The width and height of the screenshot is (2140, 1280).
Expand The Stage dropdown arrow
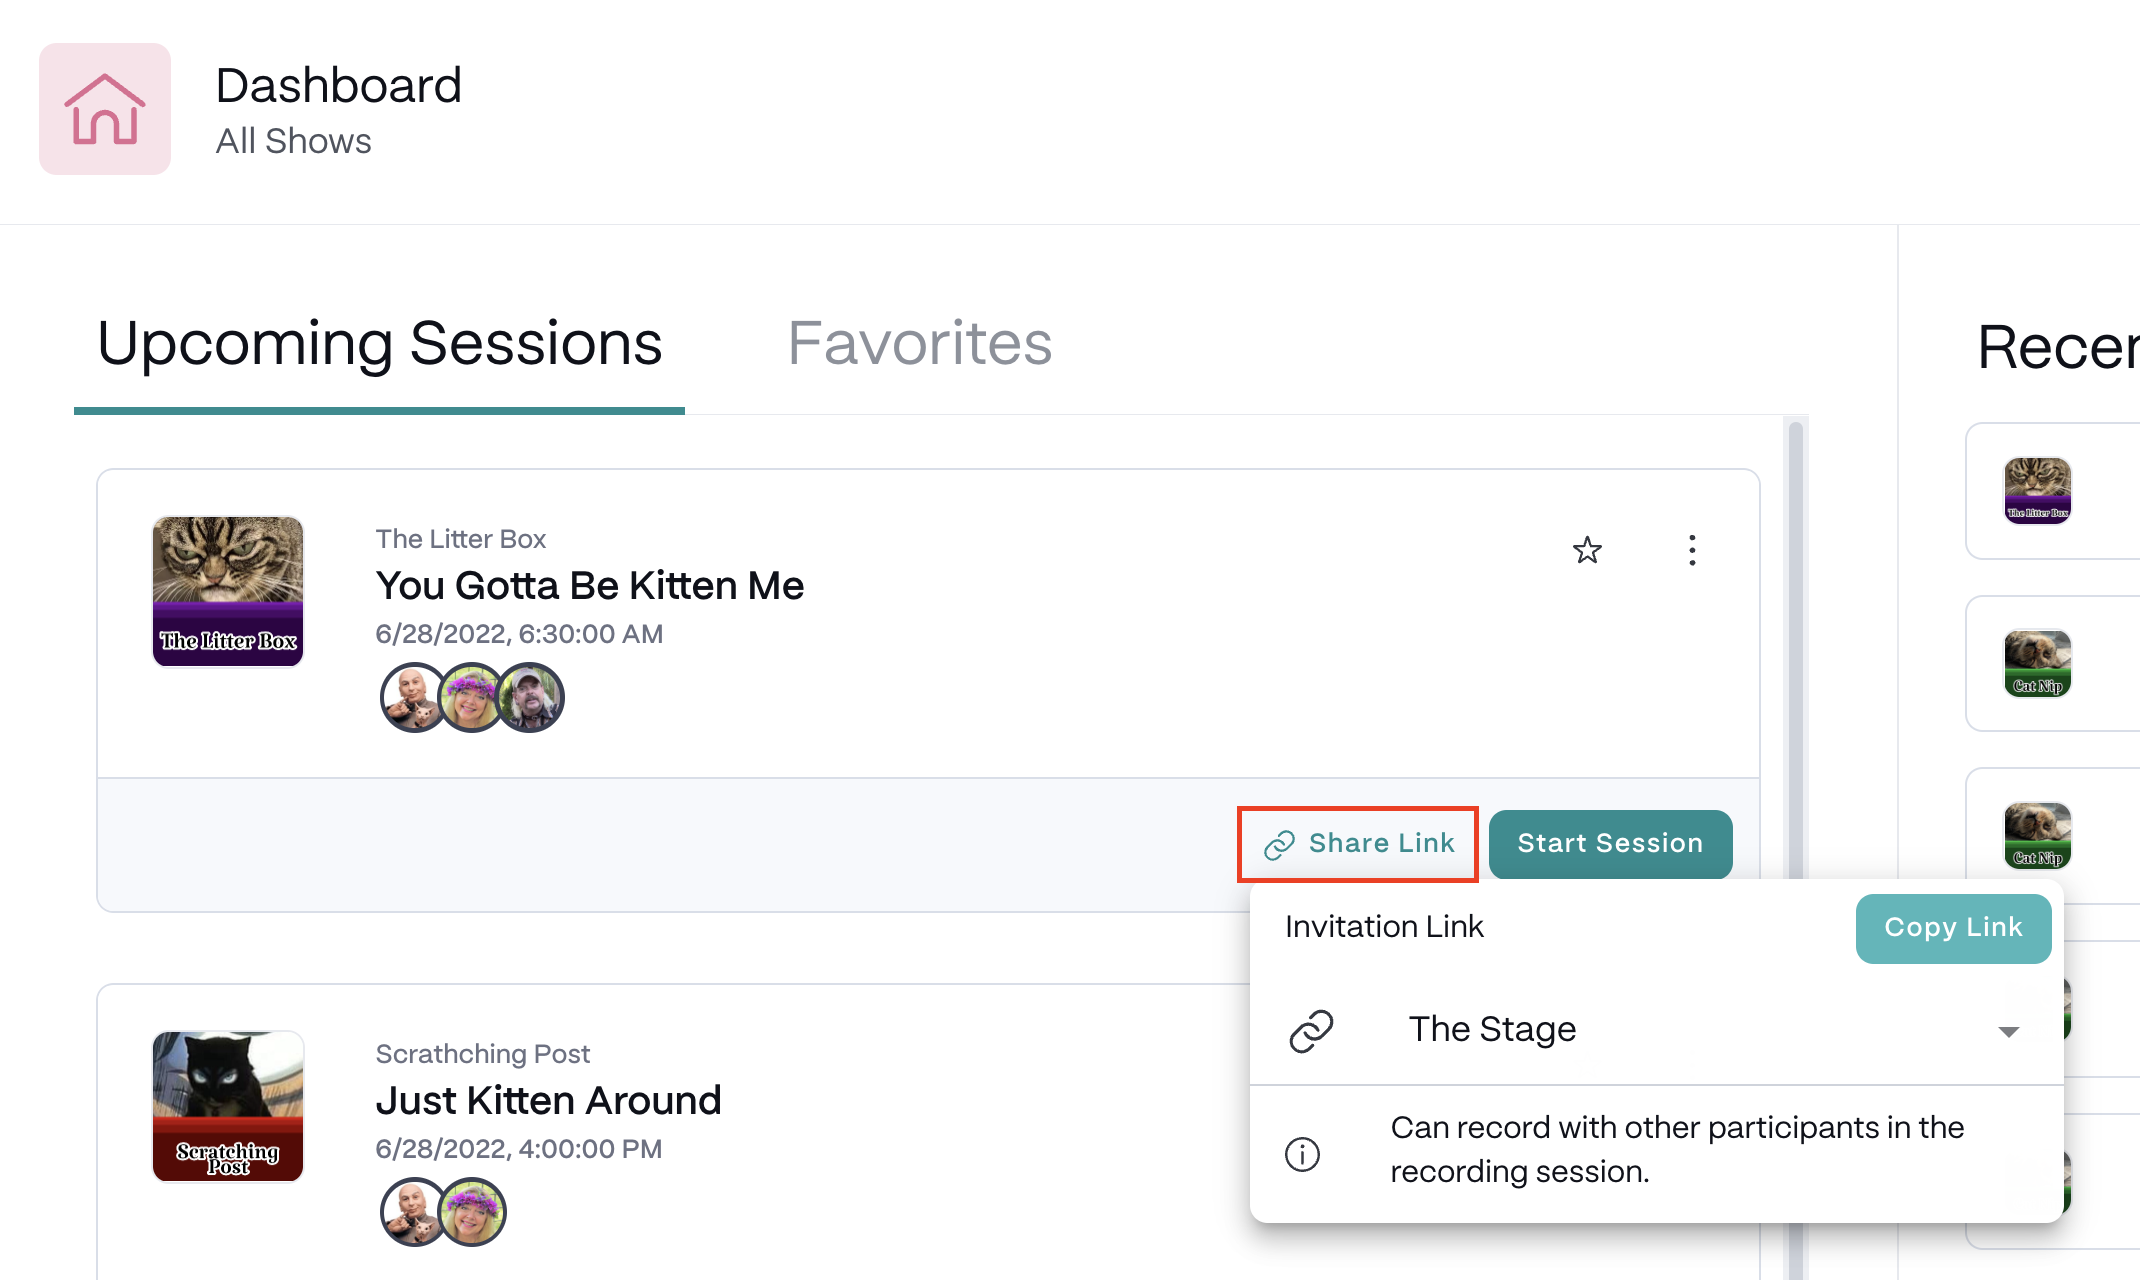point(2008,1031)
